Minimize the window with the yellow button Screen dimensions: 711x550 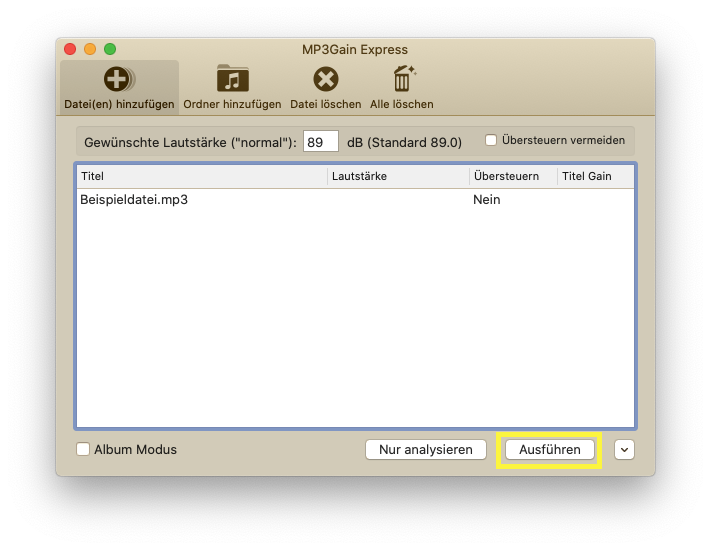(x=90, y=49)
